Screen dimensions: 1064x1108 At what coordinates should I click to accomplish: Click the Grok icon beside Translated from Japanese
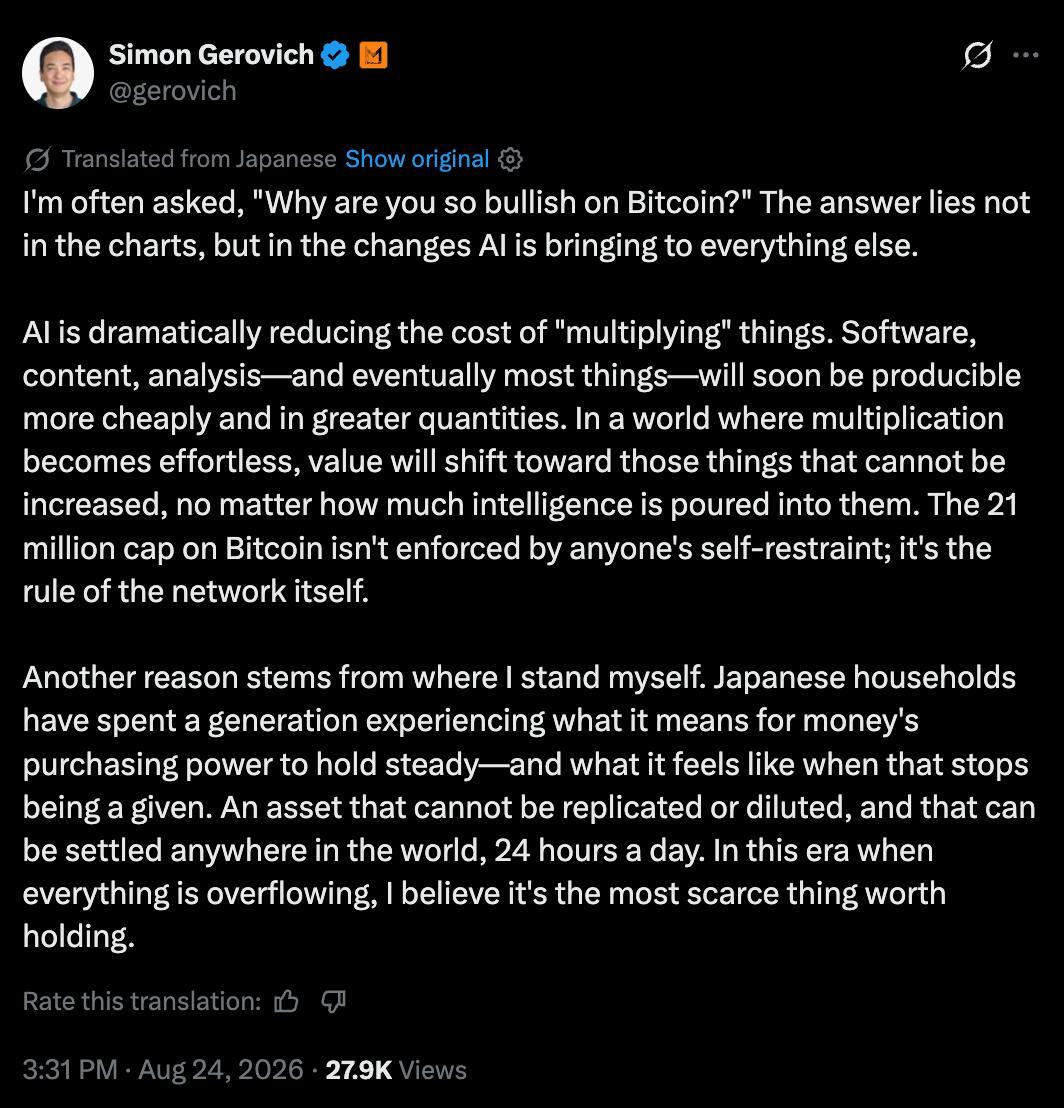(37, 159)
